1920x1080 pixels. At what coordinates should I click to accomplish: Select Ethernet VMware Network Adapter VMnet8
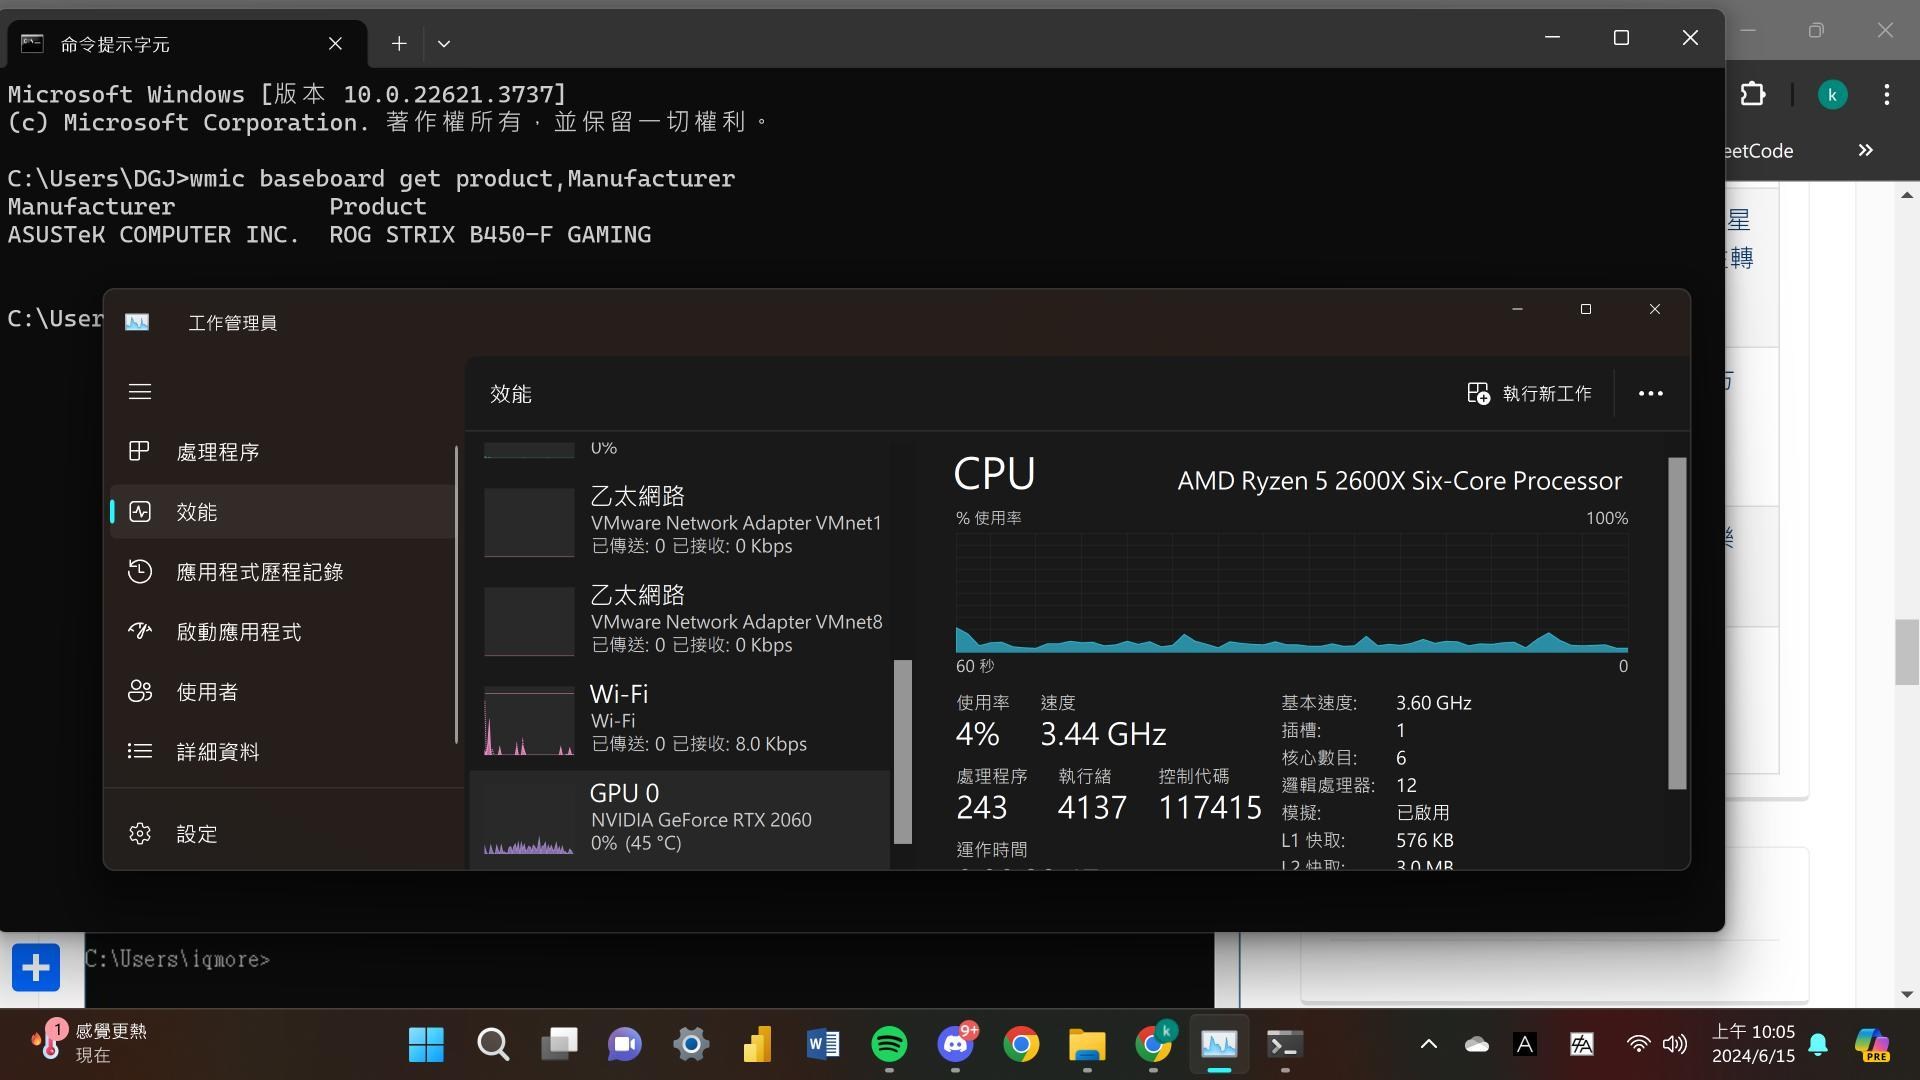680,621
